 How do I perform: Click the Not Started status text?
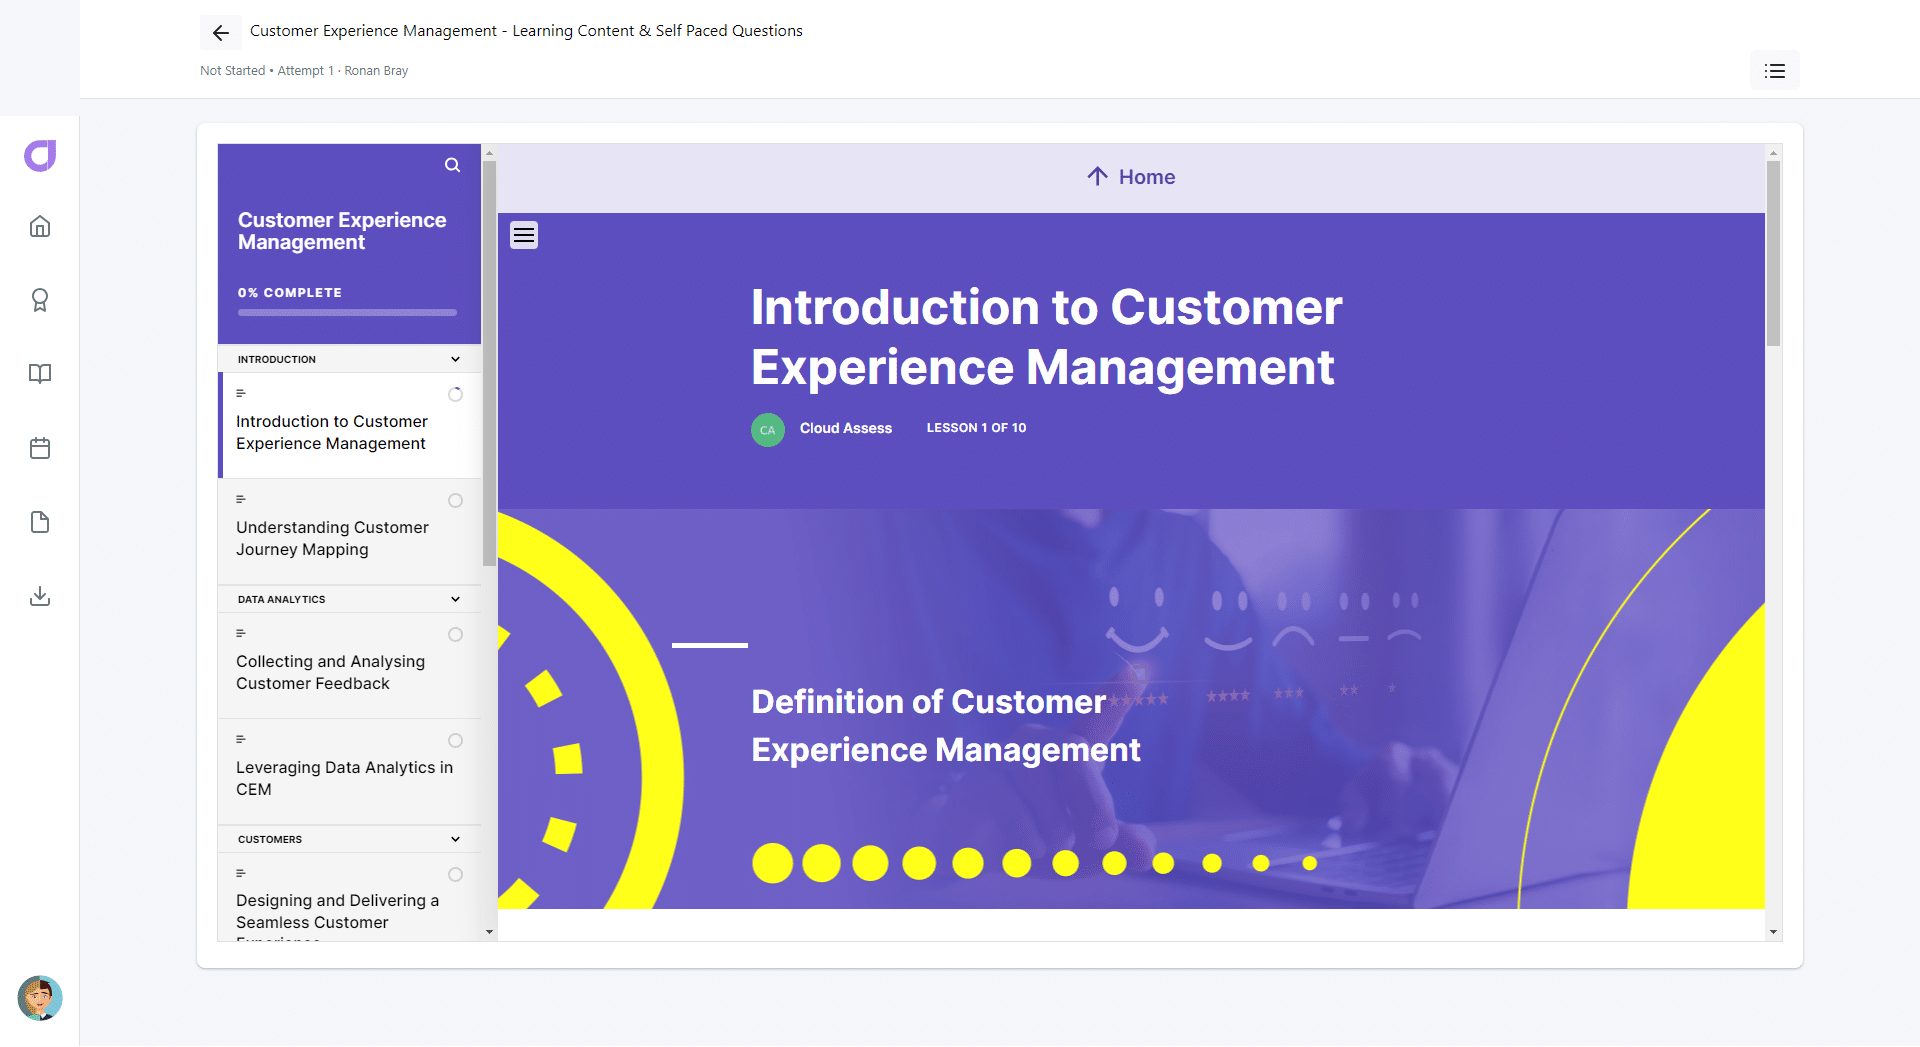click(232, 71)
